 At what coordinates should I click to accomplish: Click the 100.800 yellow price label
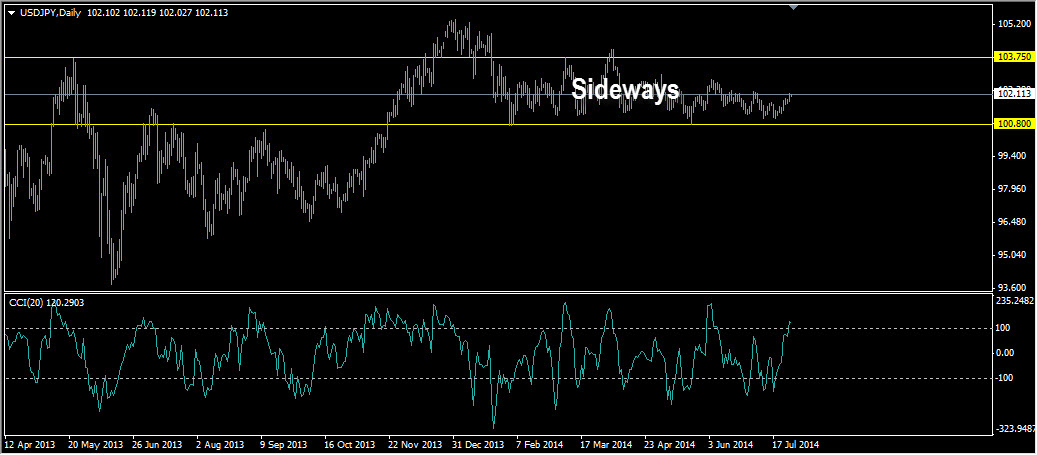pos(1013,124)
